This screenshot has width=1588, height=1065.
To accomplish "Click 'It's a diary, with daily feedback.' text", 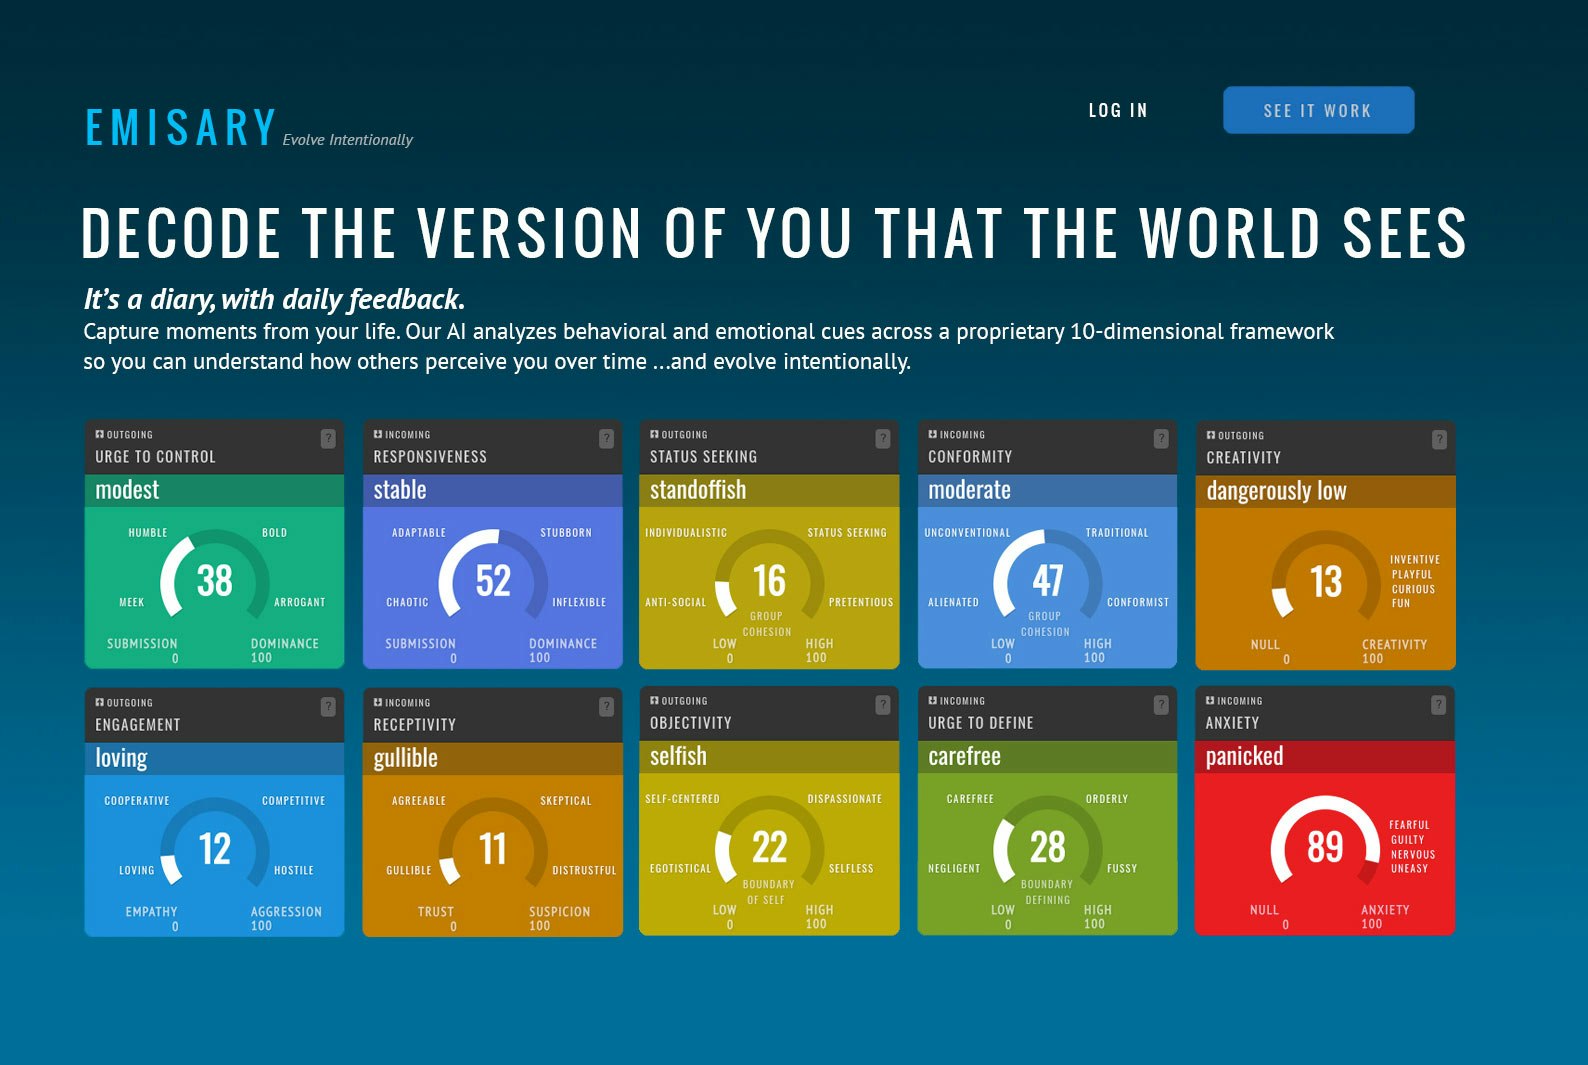I will 274,299.
